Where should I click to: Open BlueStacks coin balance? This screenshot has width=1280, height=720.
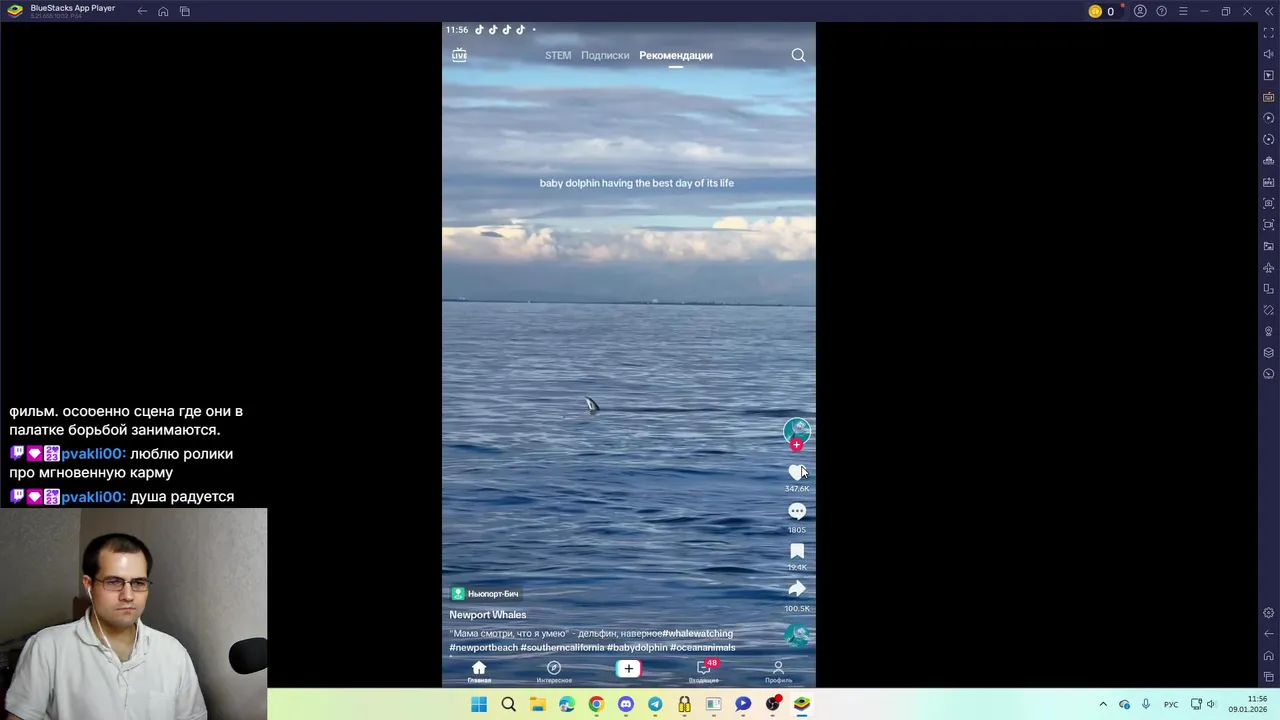(1101, 11)
